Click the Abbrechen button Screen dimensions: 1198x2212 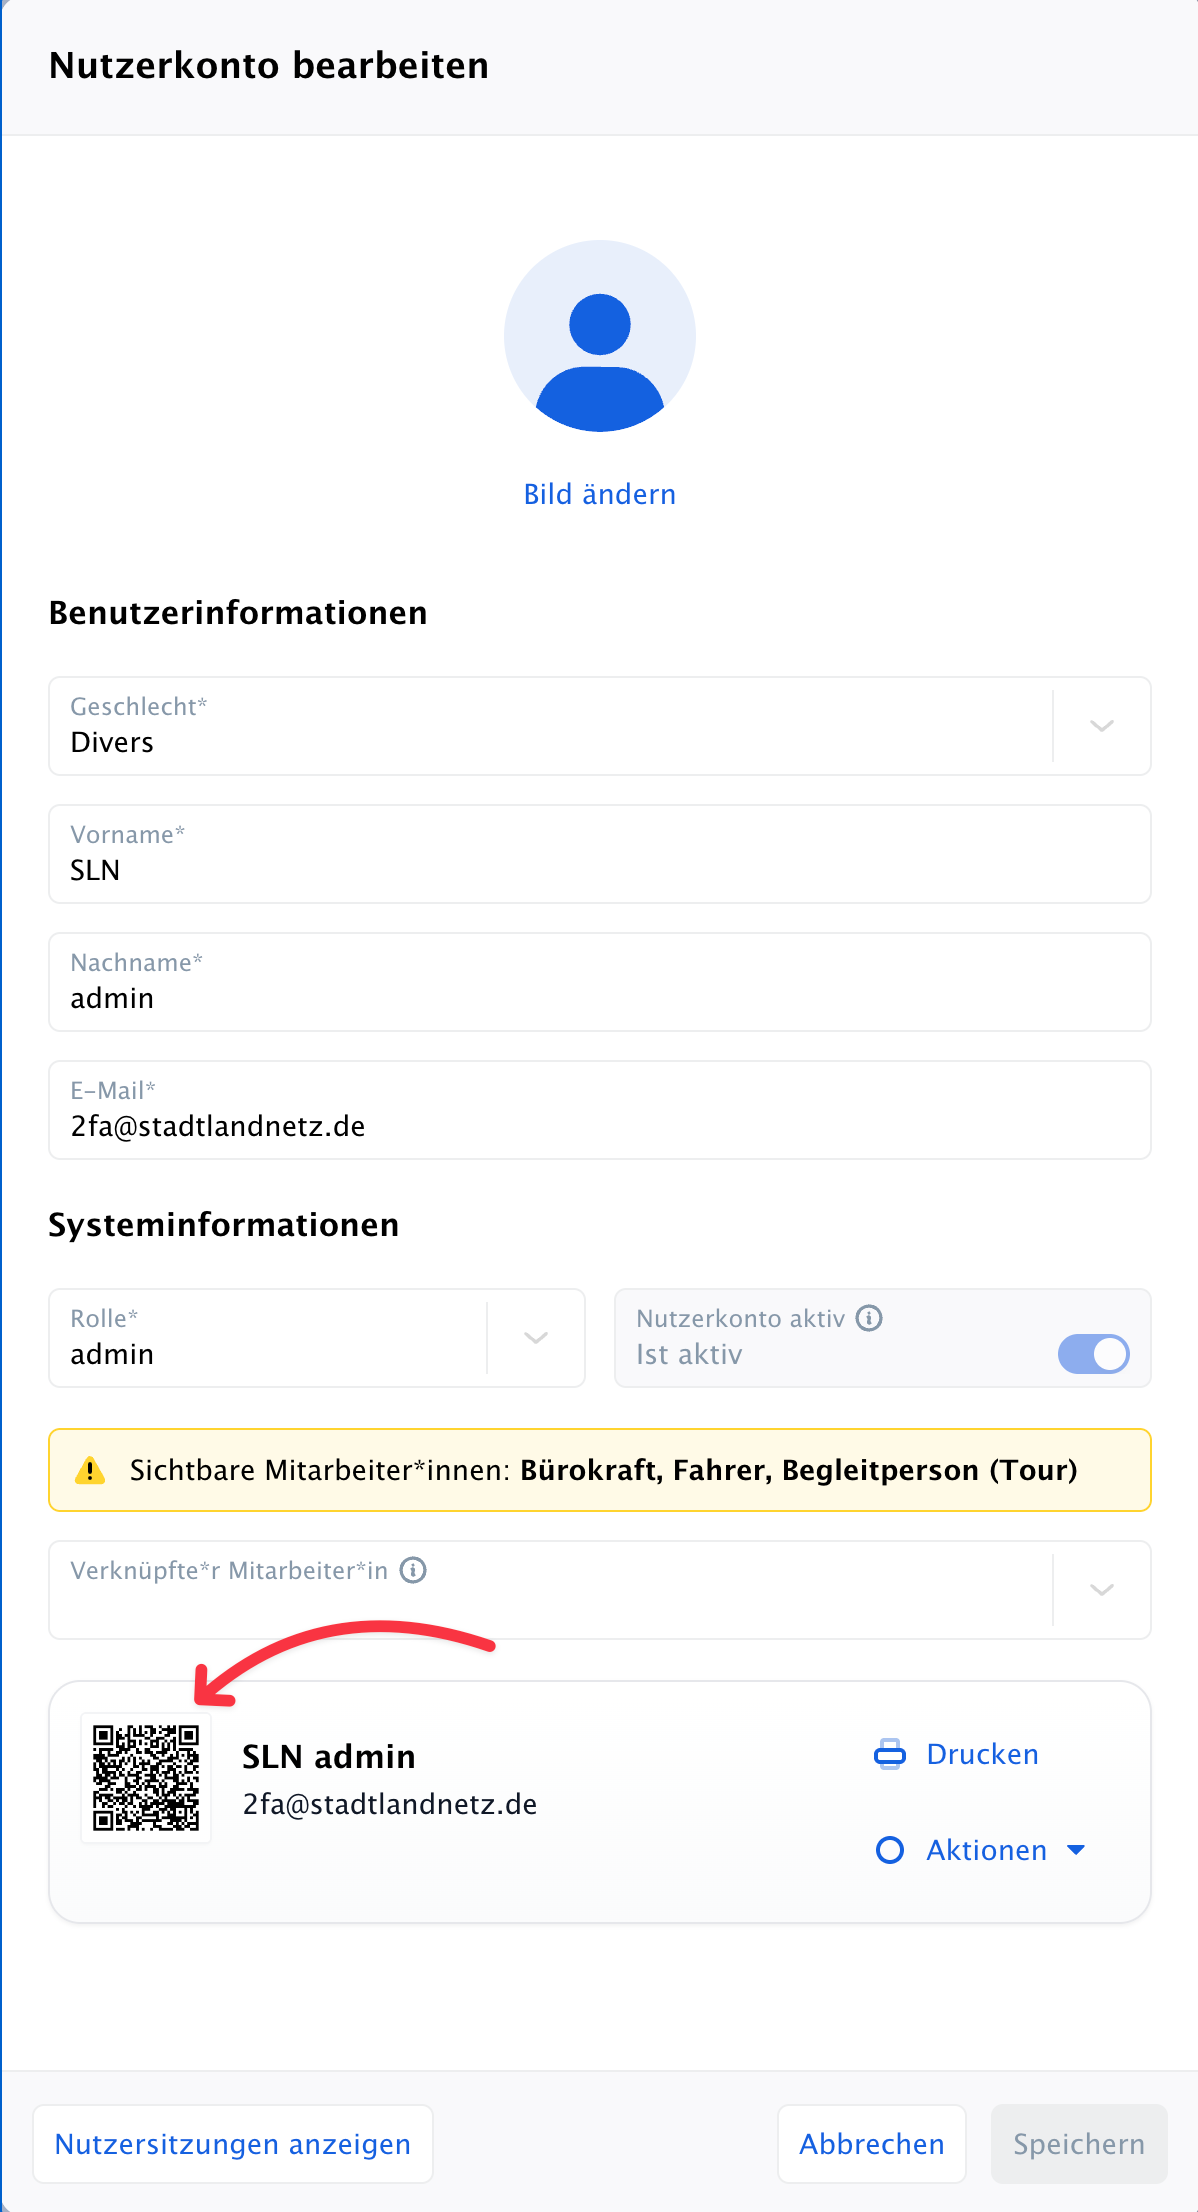[872, 2144]
